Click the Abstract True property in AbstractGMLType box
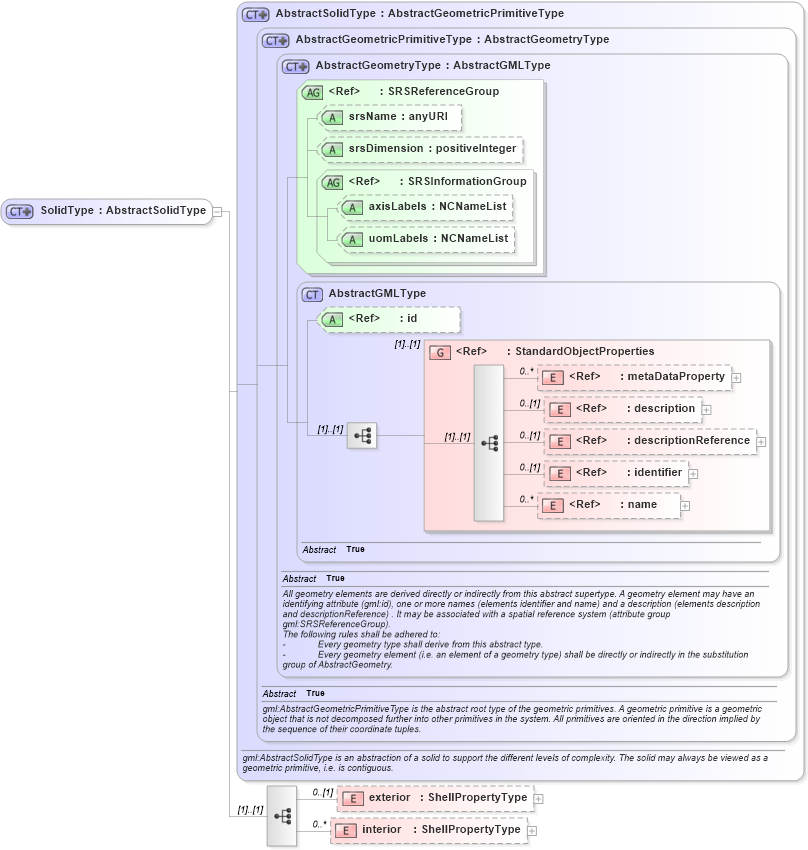The height and width of the screenshot is (850, 808). 333,550
